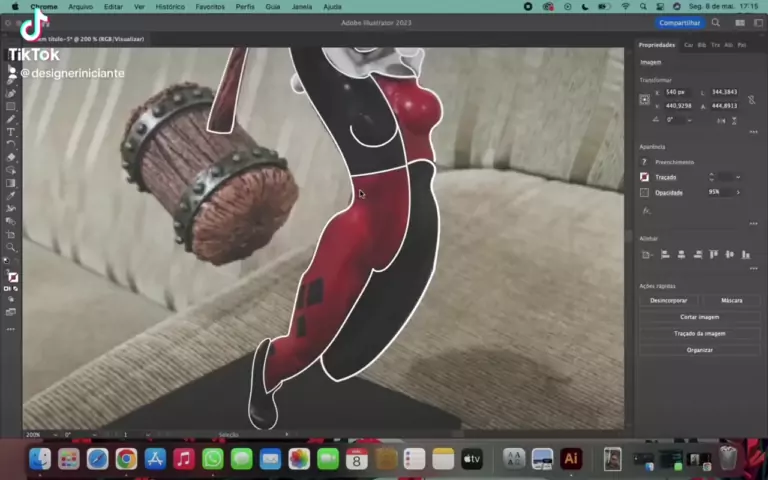The image size is (768, 480).
Task: Select the Rectangle tool in the toolbar
Action: [10, 106]
